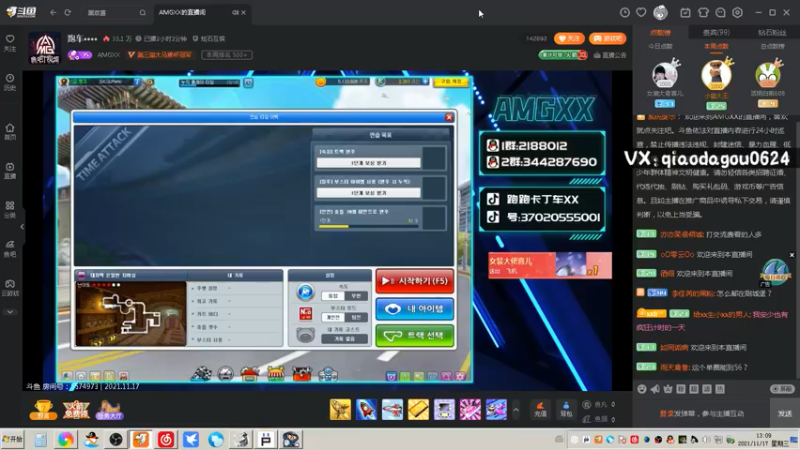The width and height of the screenshot is (800, 450).
Task: Click the 登录 login link in chat input
Action: point(666,414)
